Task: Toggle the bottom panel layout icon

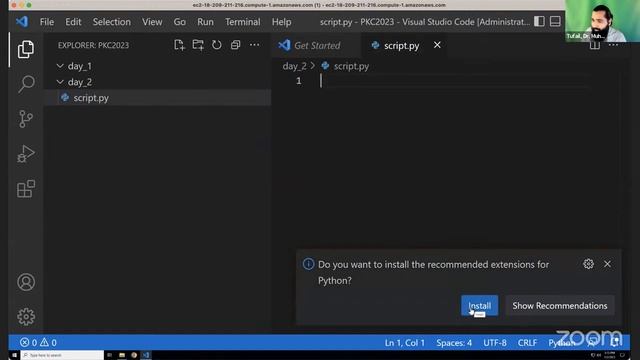Action: click(555, 21)
